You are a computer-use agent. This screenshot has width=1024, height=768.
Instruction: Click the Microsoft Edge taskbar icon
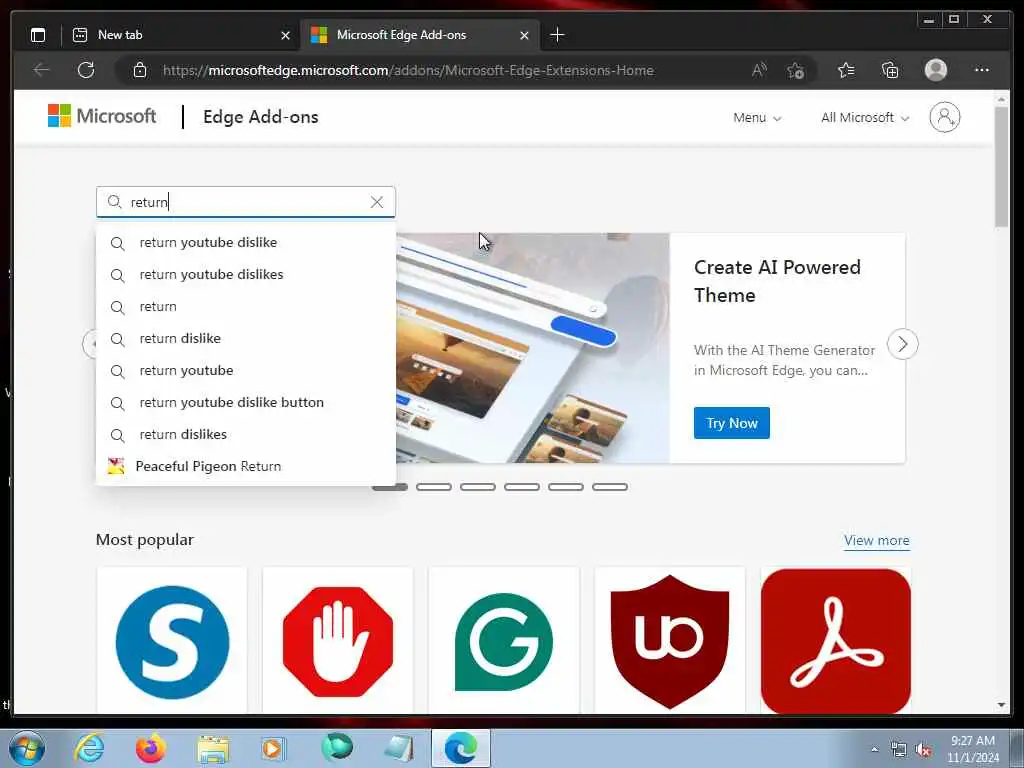(460, 748)
